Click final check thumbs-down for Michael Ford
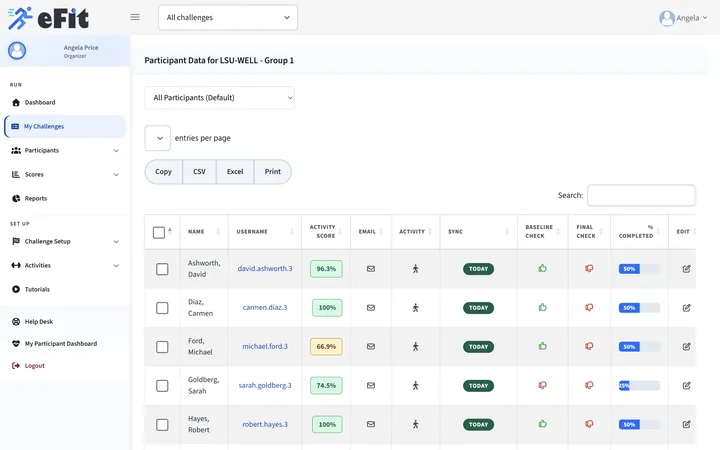The image size is (720, 450). (589, 346)
